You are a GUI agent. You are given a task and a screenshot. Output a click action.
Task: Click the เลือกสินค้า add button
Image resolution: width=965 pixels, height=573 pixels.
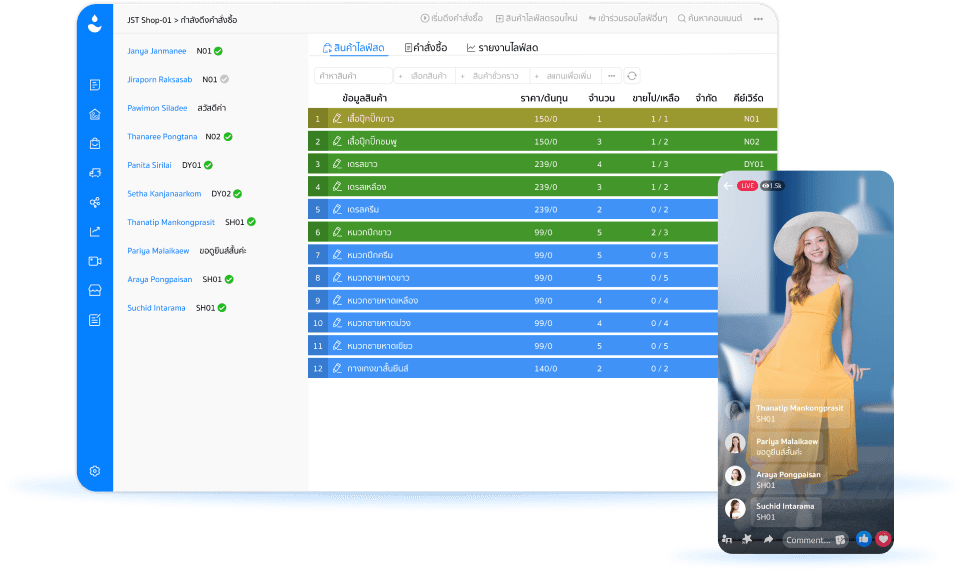pos(423,76)
